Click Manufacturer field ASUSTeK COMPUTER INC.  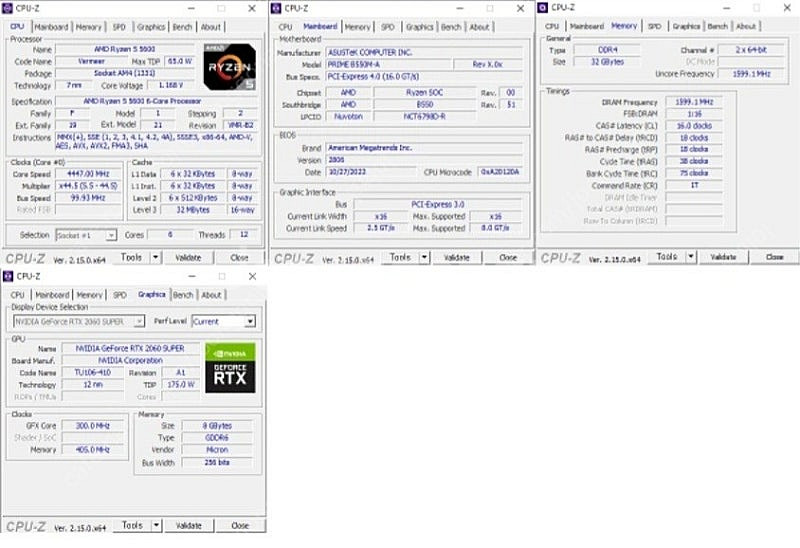click(x=424, y=53)
